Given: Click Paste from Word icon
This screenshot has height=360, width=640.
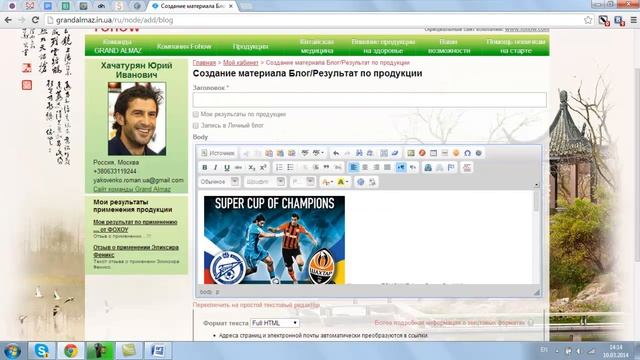Looking at the screenshot, I should (x=291, y=153).
